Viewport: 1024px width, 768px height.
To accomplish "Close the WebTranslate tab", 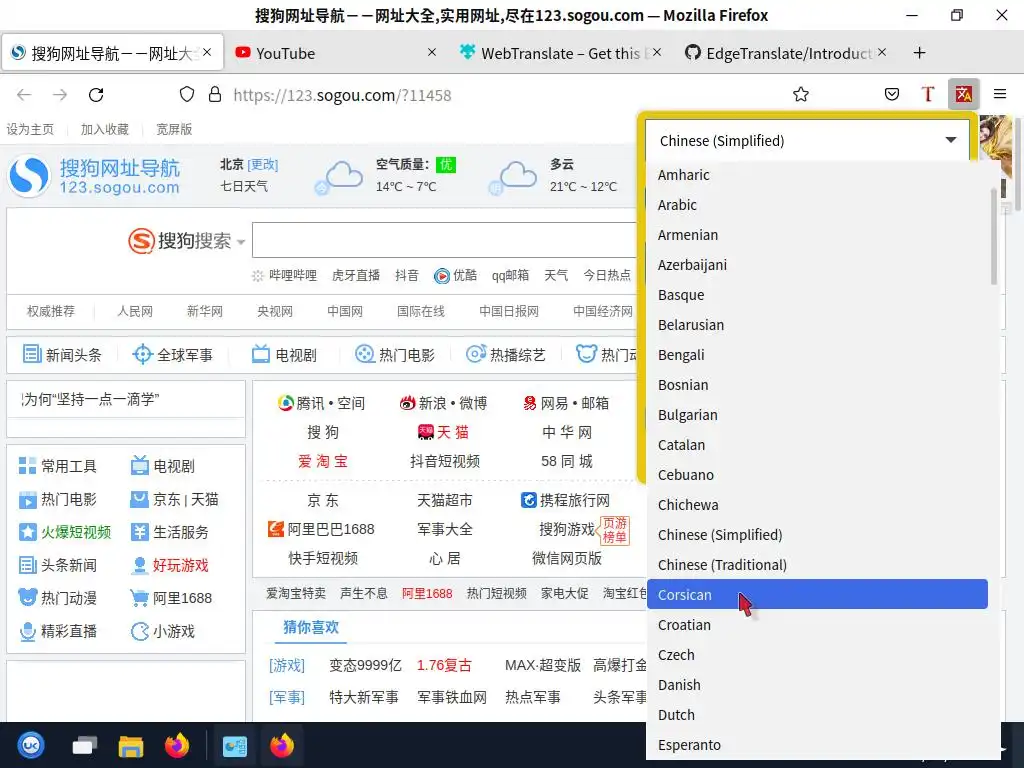I will (657, 52).
